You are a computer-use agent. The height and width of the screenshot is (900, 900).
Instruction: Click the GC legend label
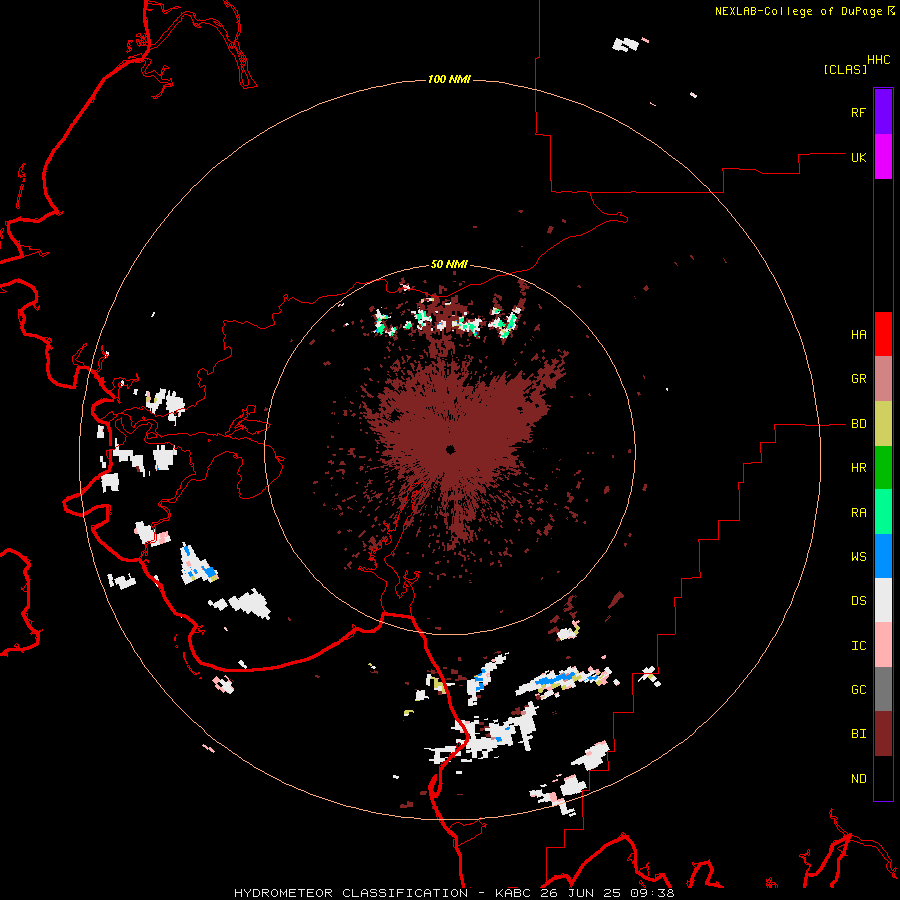click(858, 690)
